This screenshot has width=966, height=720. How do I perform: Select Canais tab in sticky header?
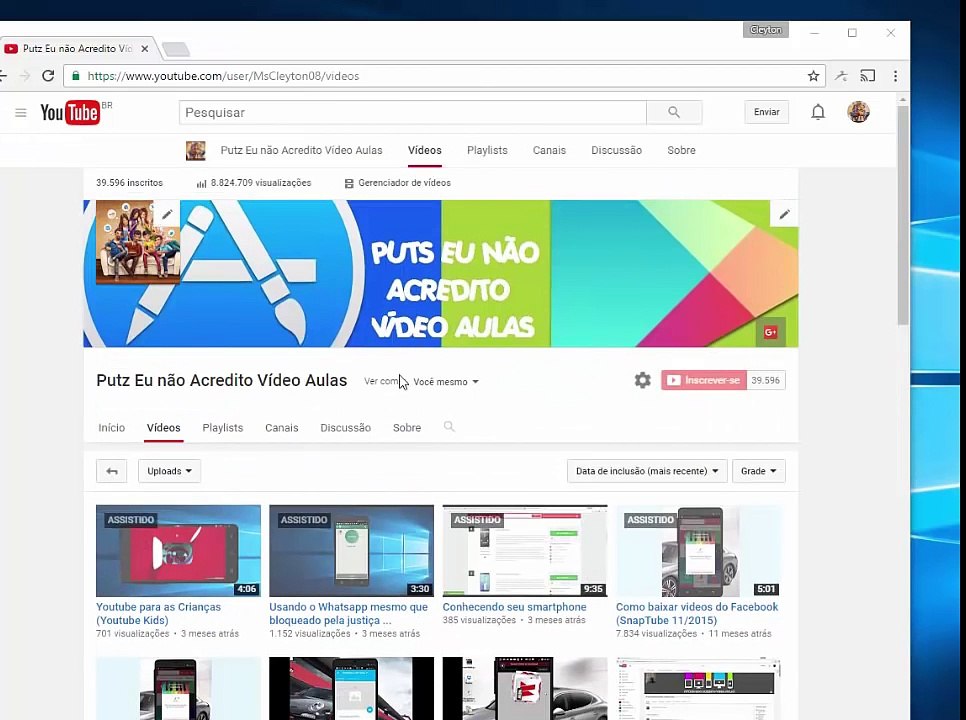[x=549, y=150]
